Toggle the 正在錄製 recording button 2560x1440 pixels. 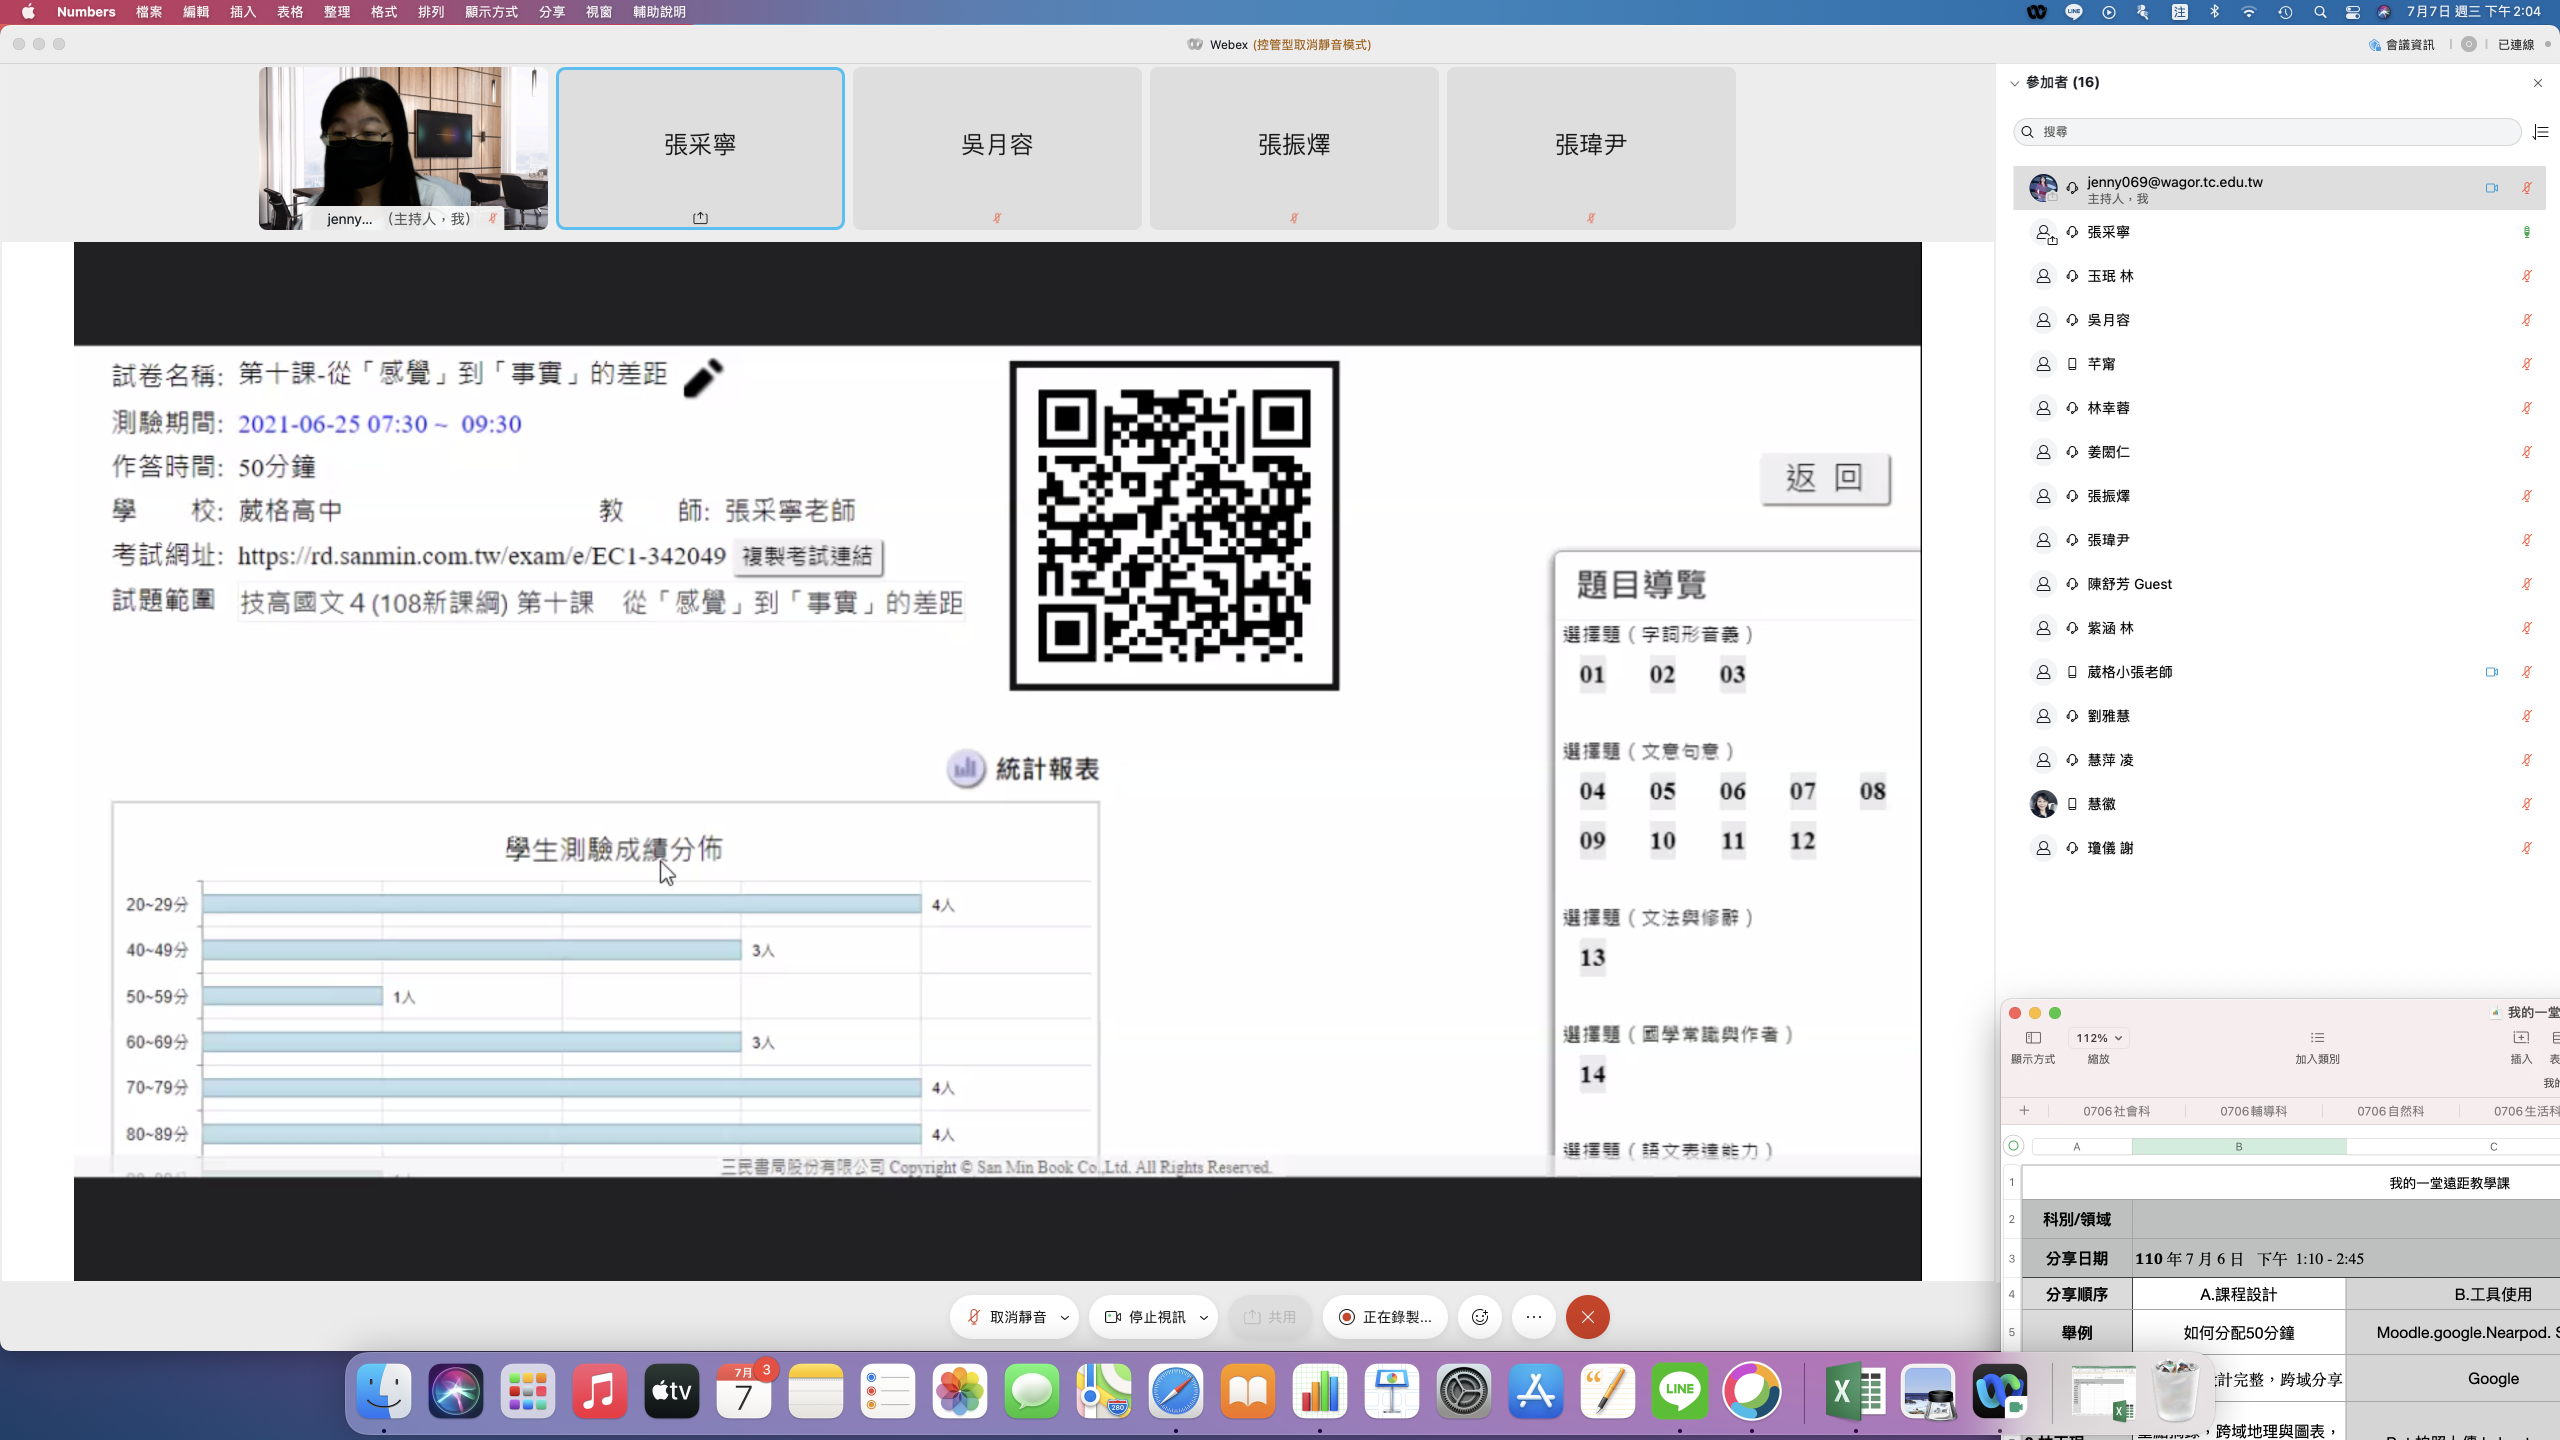click(1385, 1317)
